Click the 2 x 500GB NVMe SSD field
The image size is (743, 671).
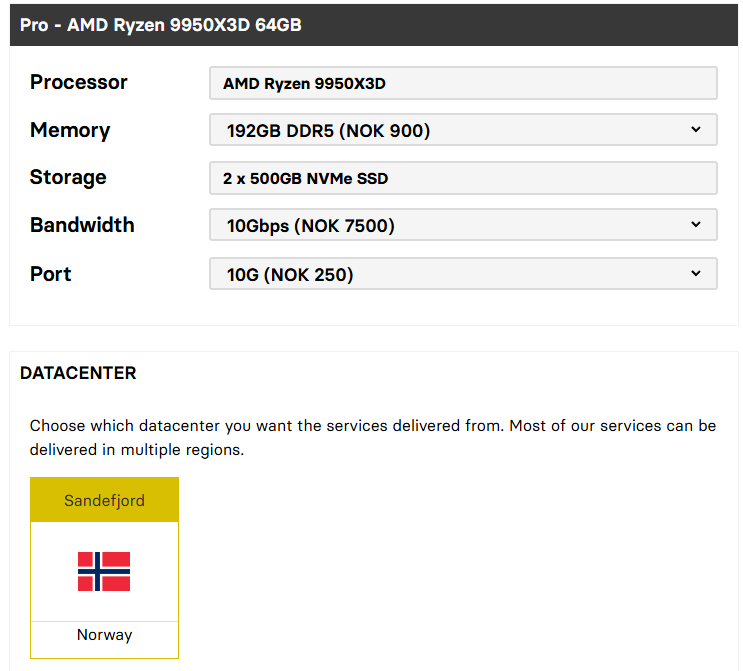(x=462, y=178)
